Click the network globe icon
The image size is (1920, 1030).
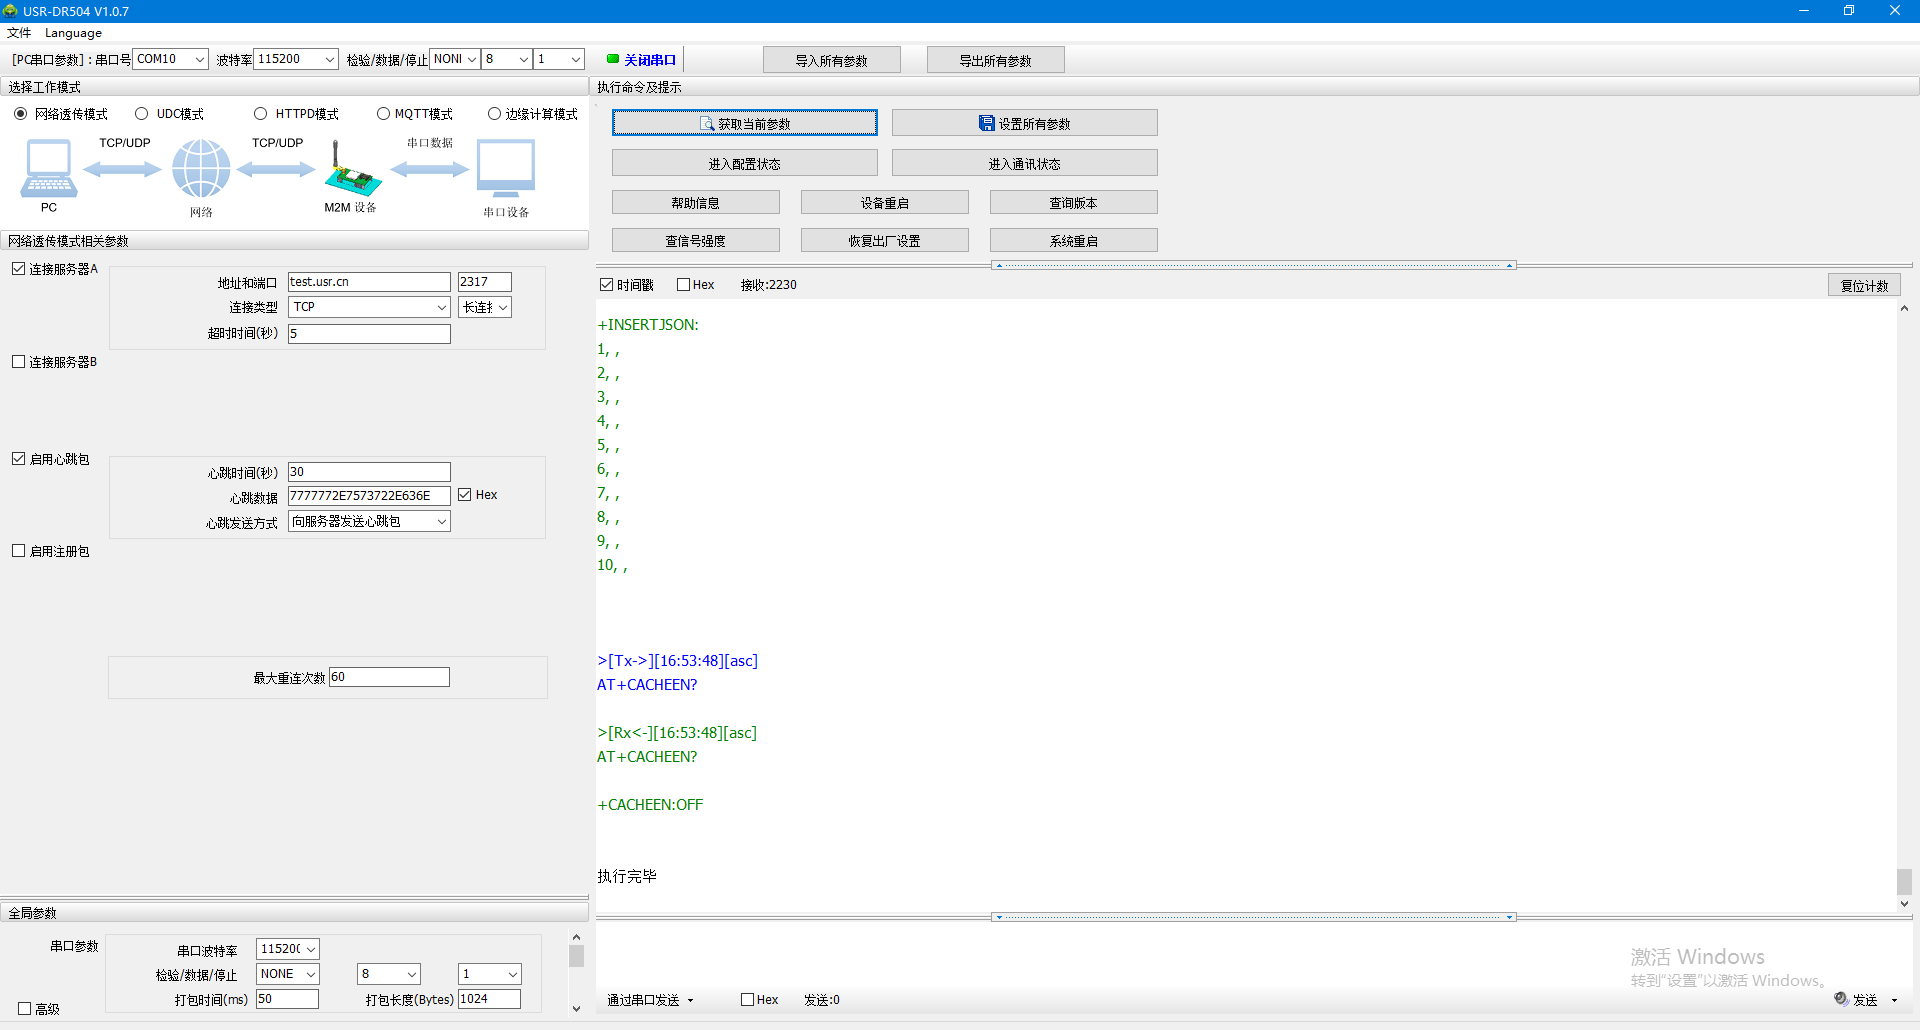[201, 168]
